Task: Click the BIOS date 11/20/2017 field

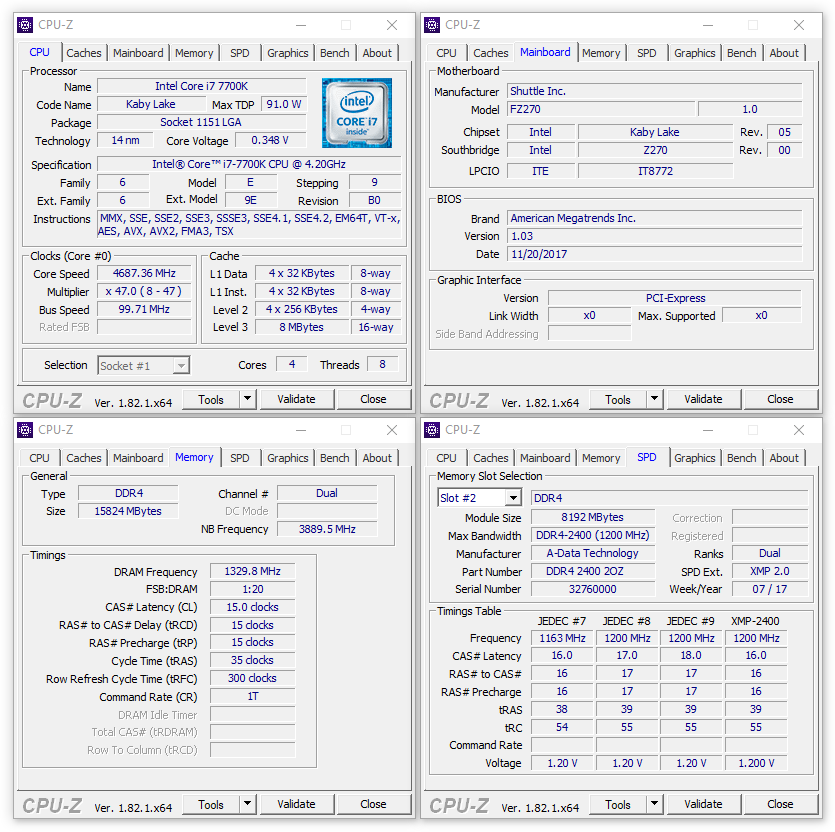Action: tap(654, 254)
